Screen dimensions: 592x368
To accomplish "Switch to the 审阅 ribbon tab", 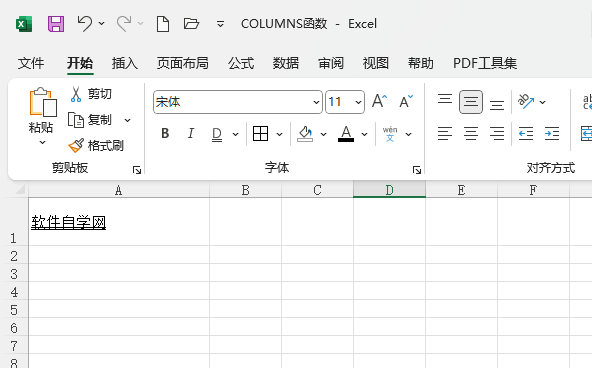I will coord(331,63).
